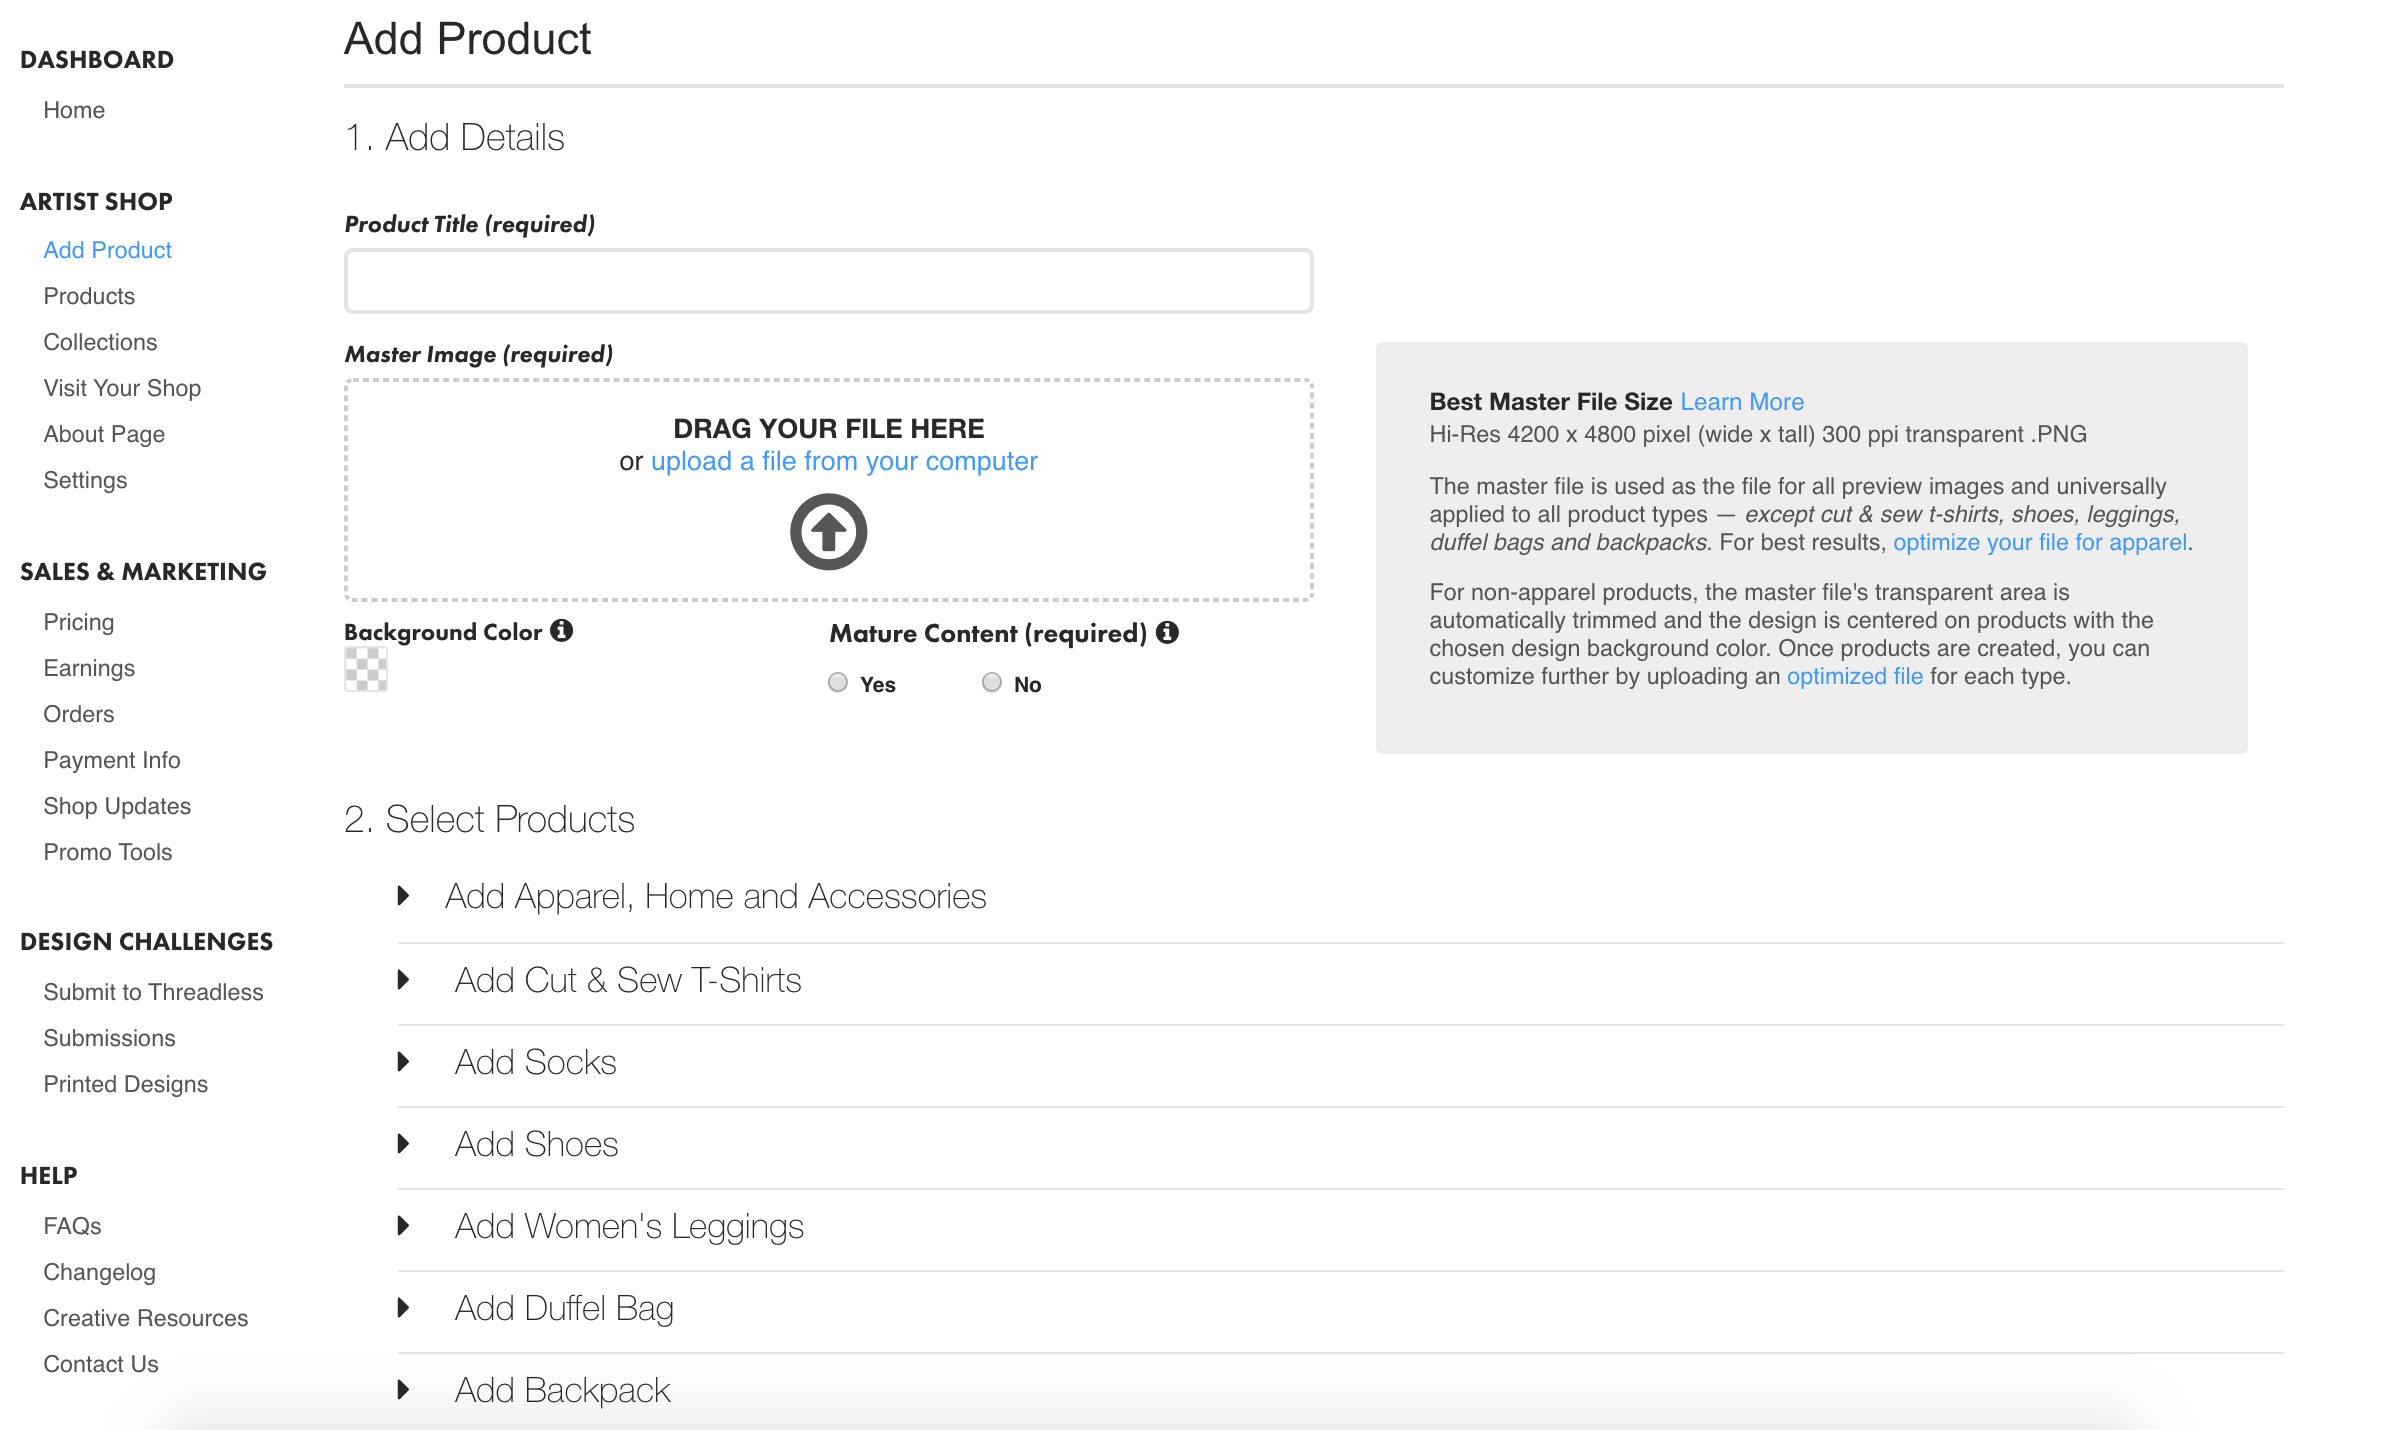Click Background Color info icon
Viewport: 2384px width, 1430px height.
pos(562,631)
